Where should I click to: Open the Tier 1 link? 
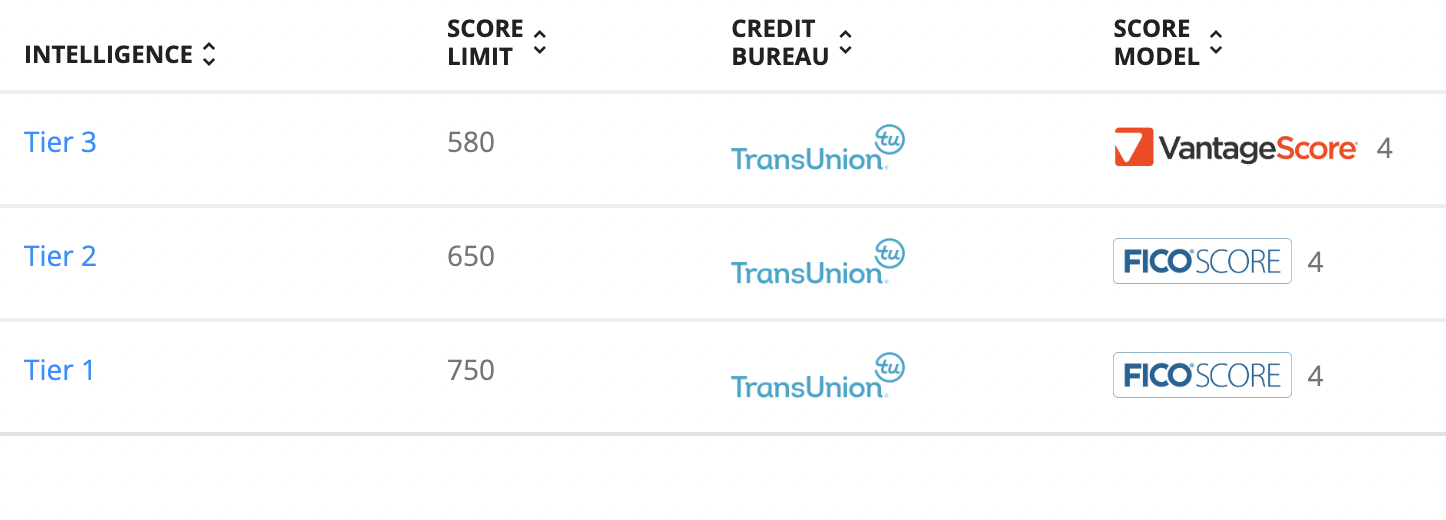59,370
